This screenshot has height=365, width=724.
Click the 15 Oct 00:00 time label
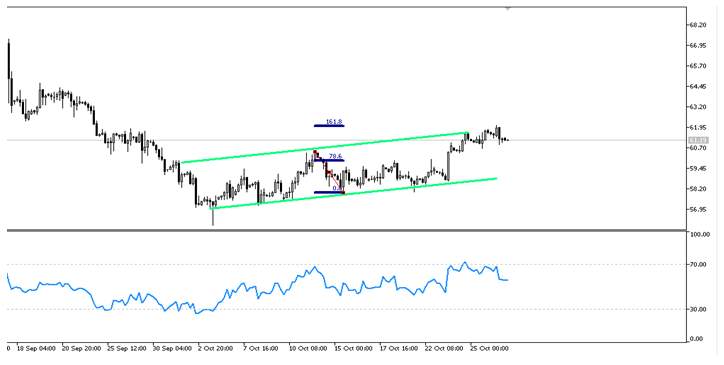click(353, 348)
